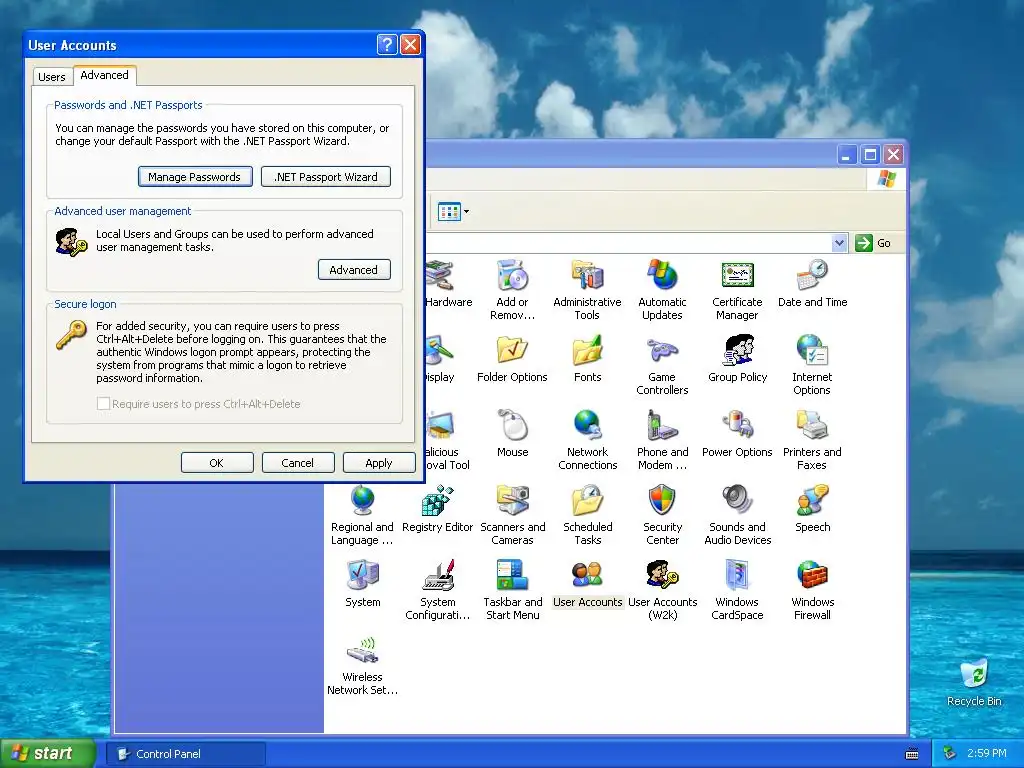Open the Add or Remove Programs icon
This screenshot has width=1024, height=768.
pyautogui.click(x=513, y=276)
